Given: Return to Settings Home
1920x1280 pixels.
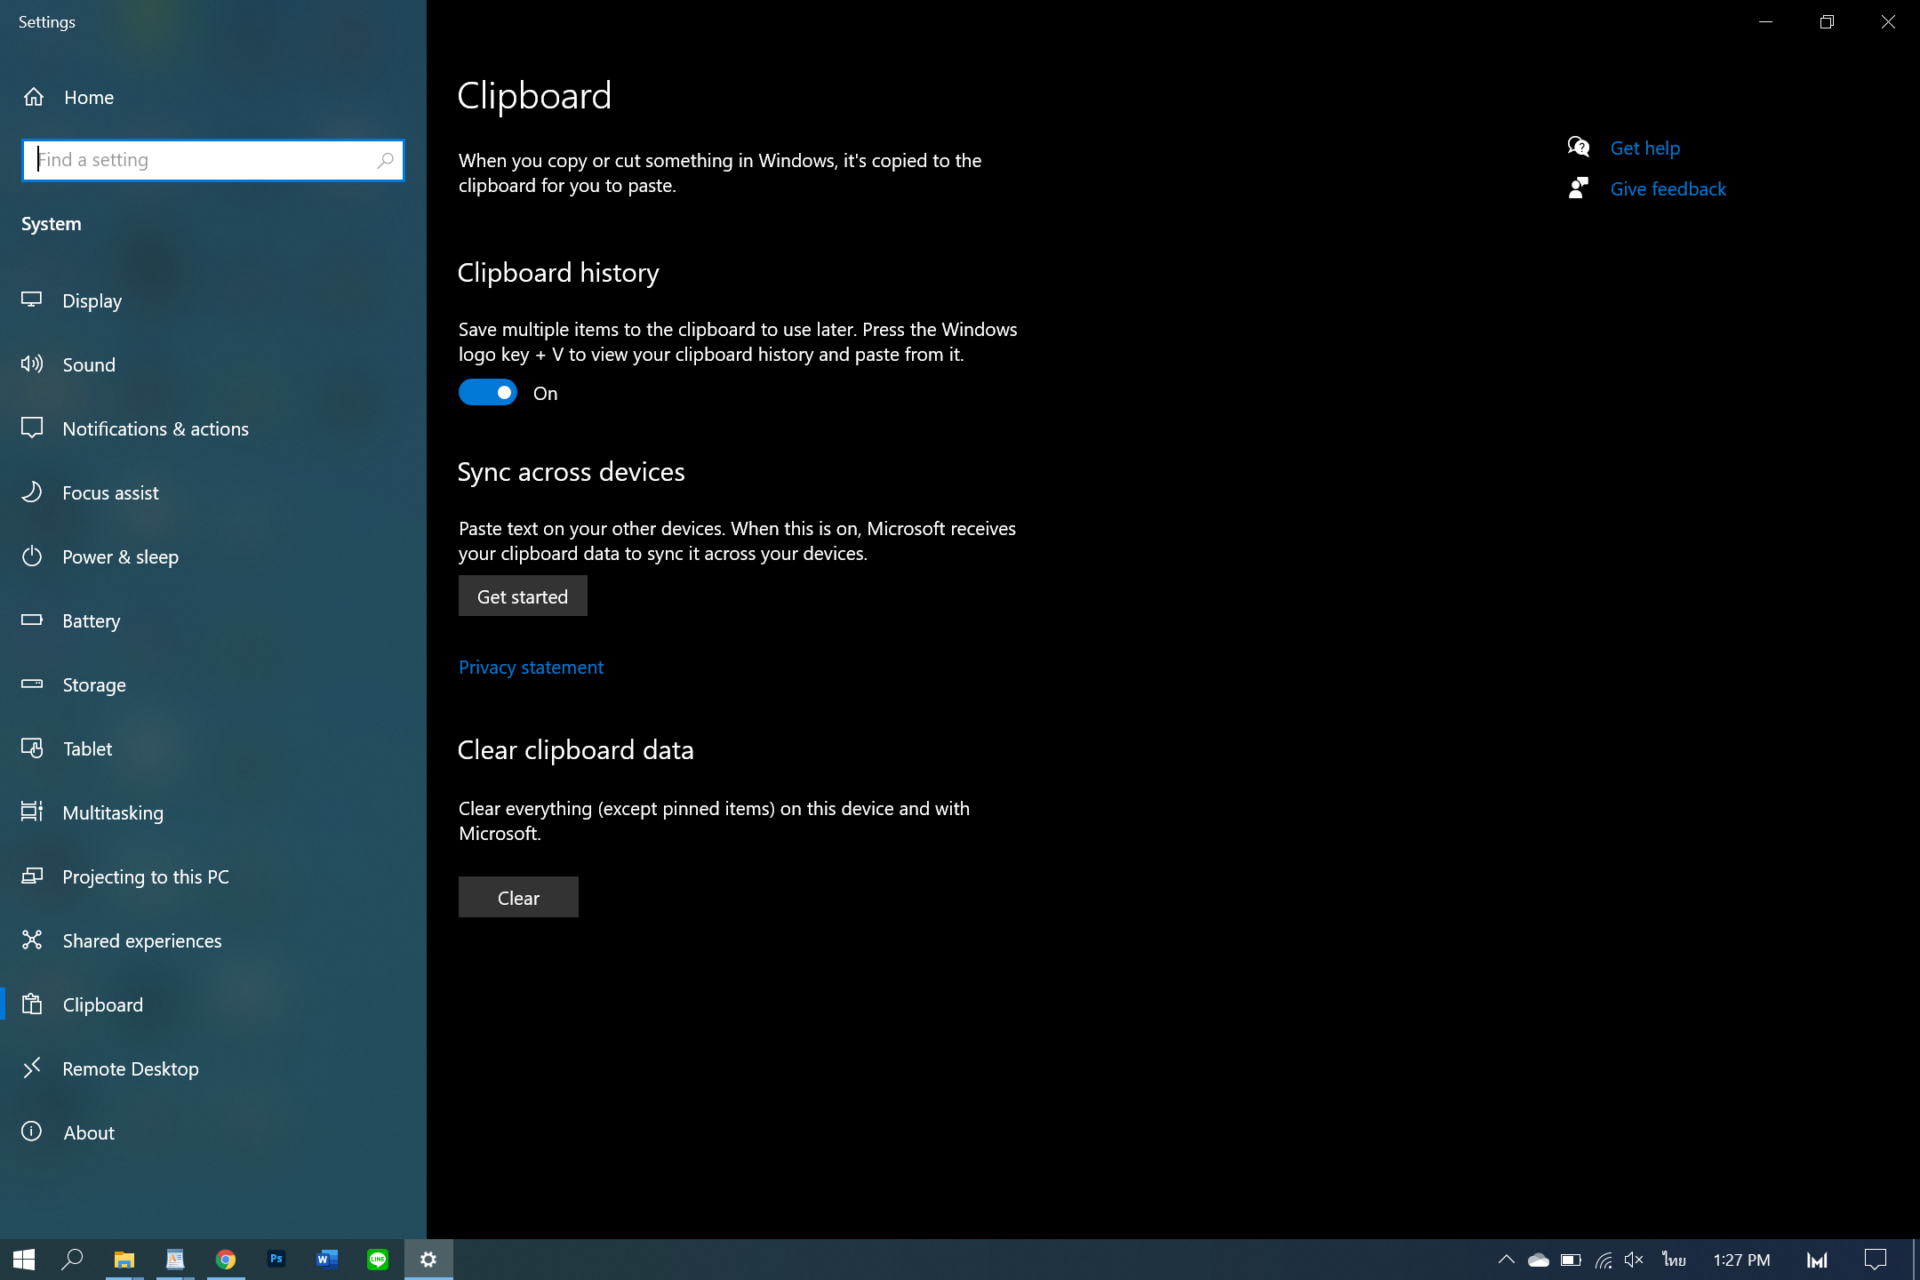Looking at the screenshot, I should point(88,97).
